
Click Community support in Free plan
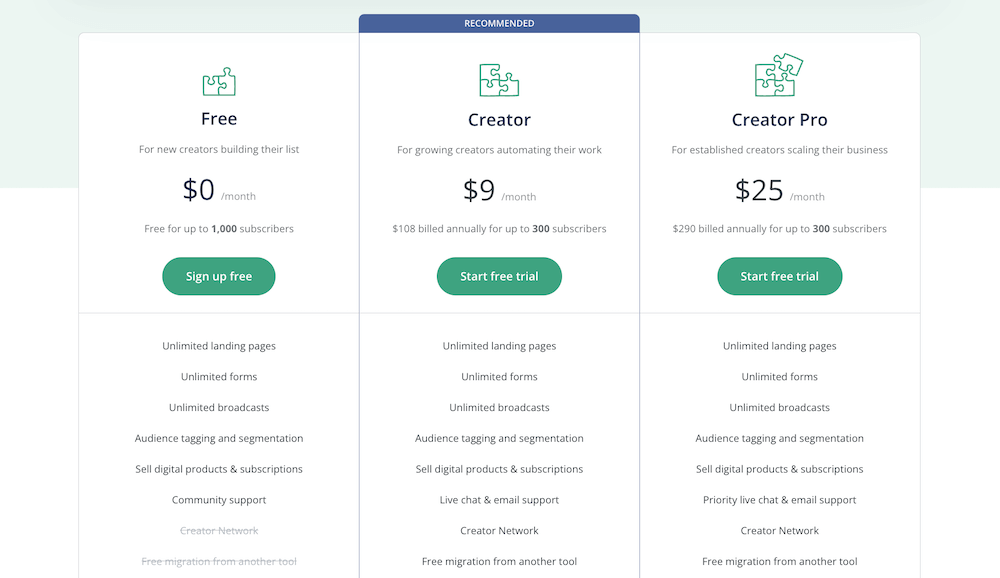(219, 500)
